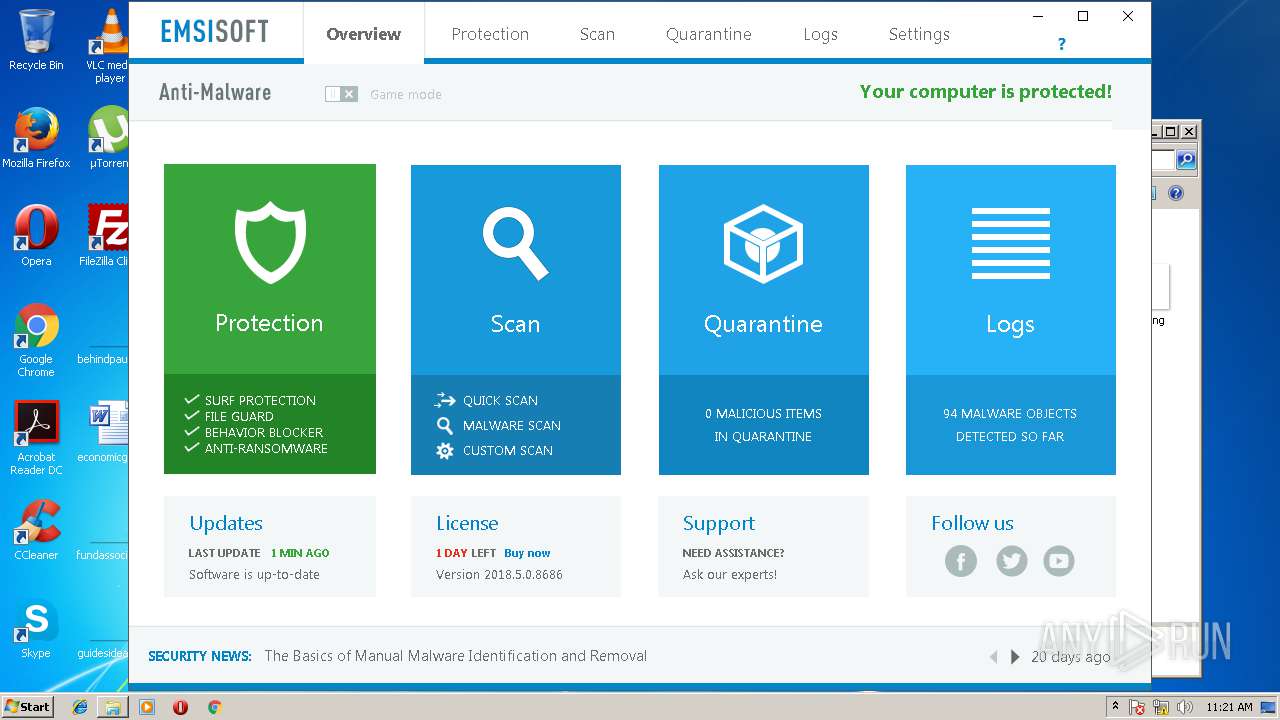Viewport: 1280px width, 720px height.
Task: Click 0 malicious items in quarantine text
Action: click(763, 425)
